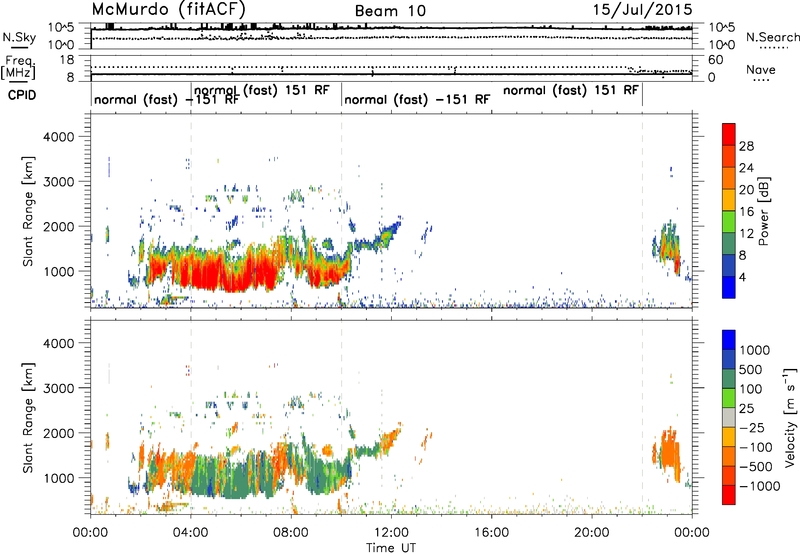Click the Time UT axis title

tap(391, 548)
